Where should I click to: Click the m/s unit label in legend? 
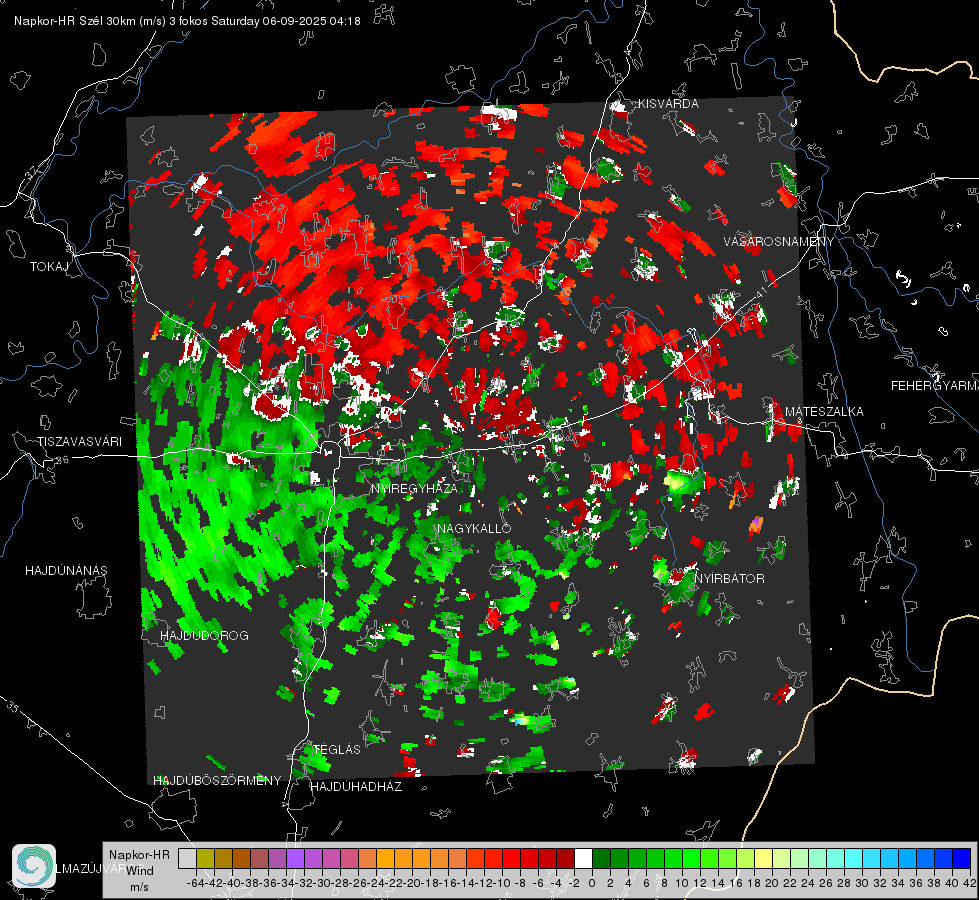[x=139, y=887]
